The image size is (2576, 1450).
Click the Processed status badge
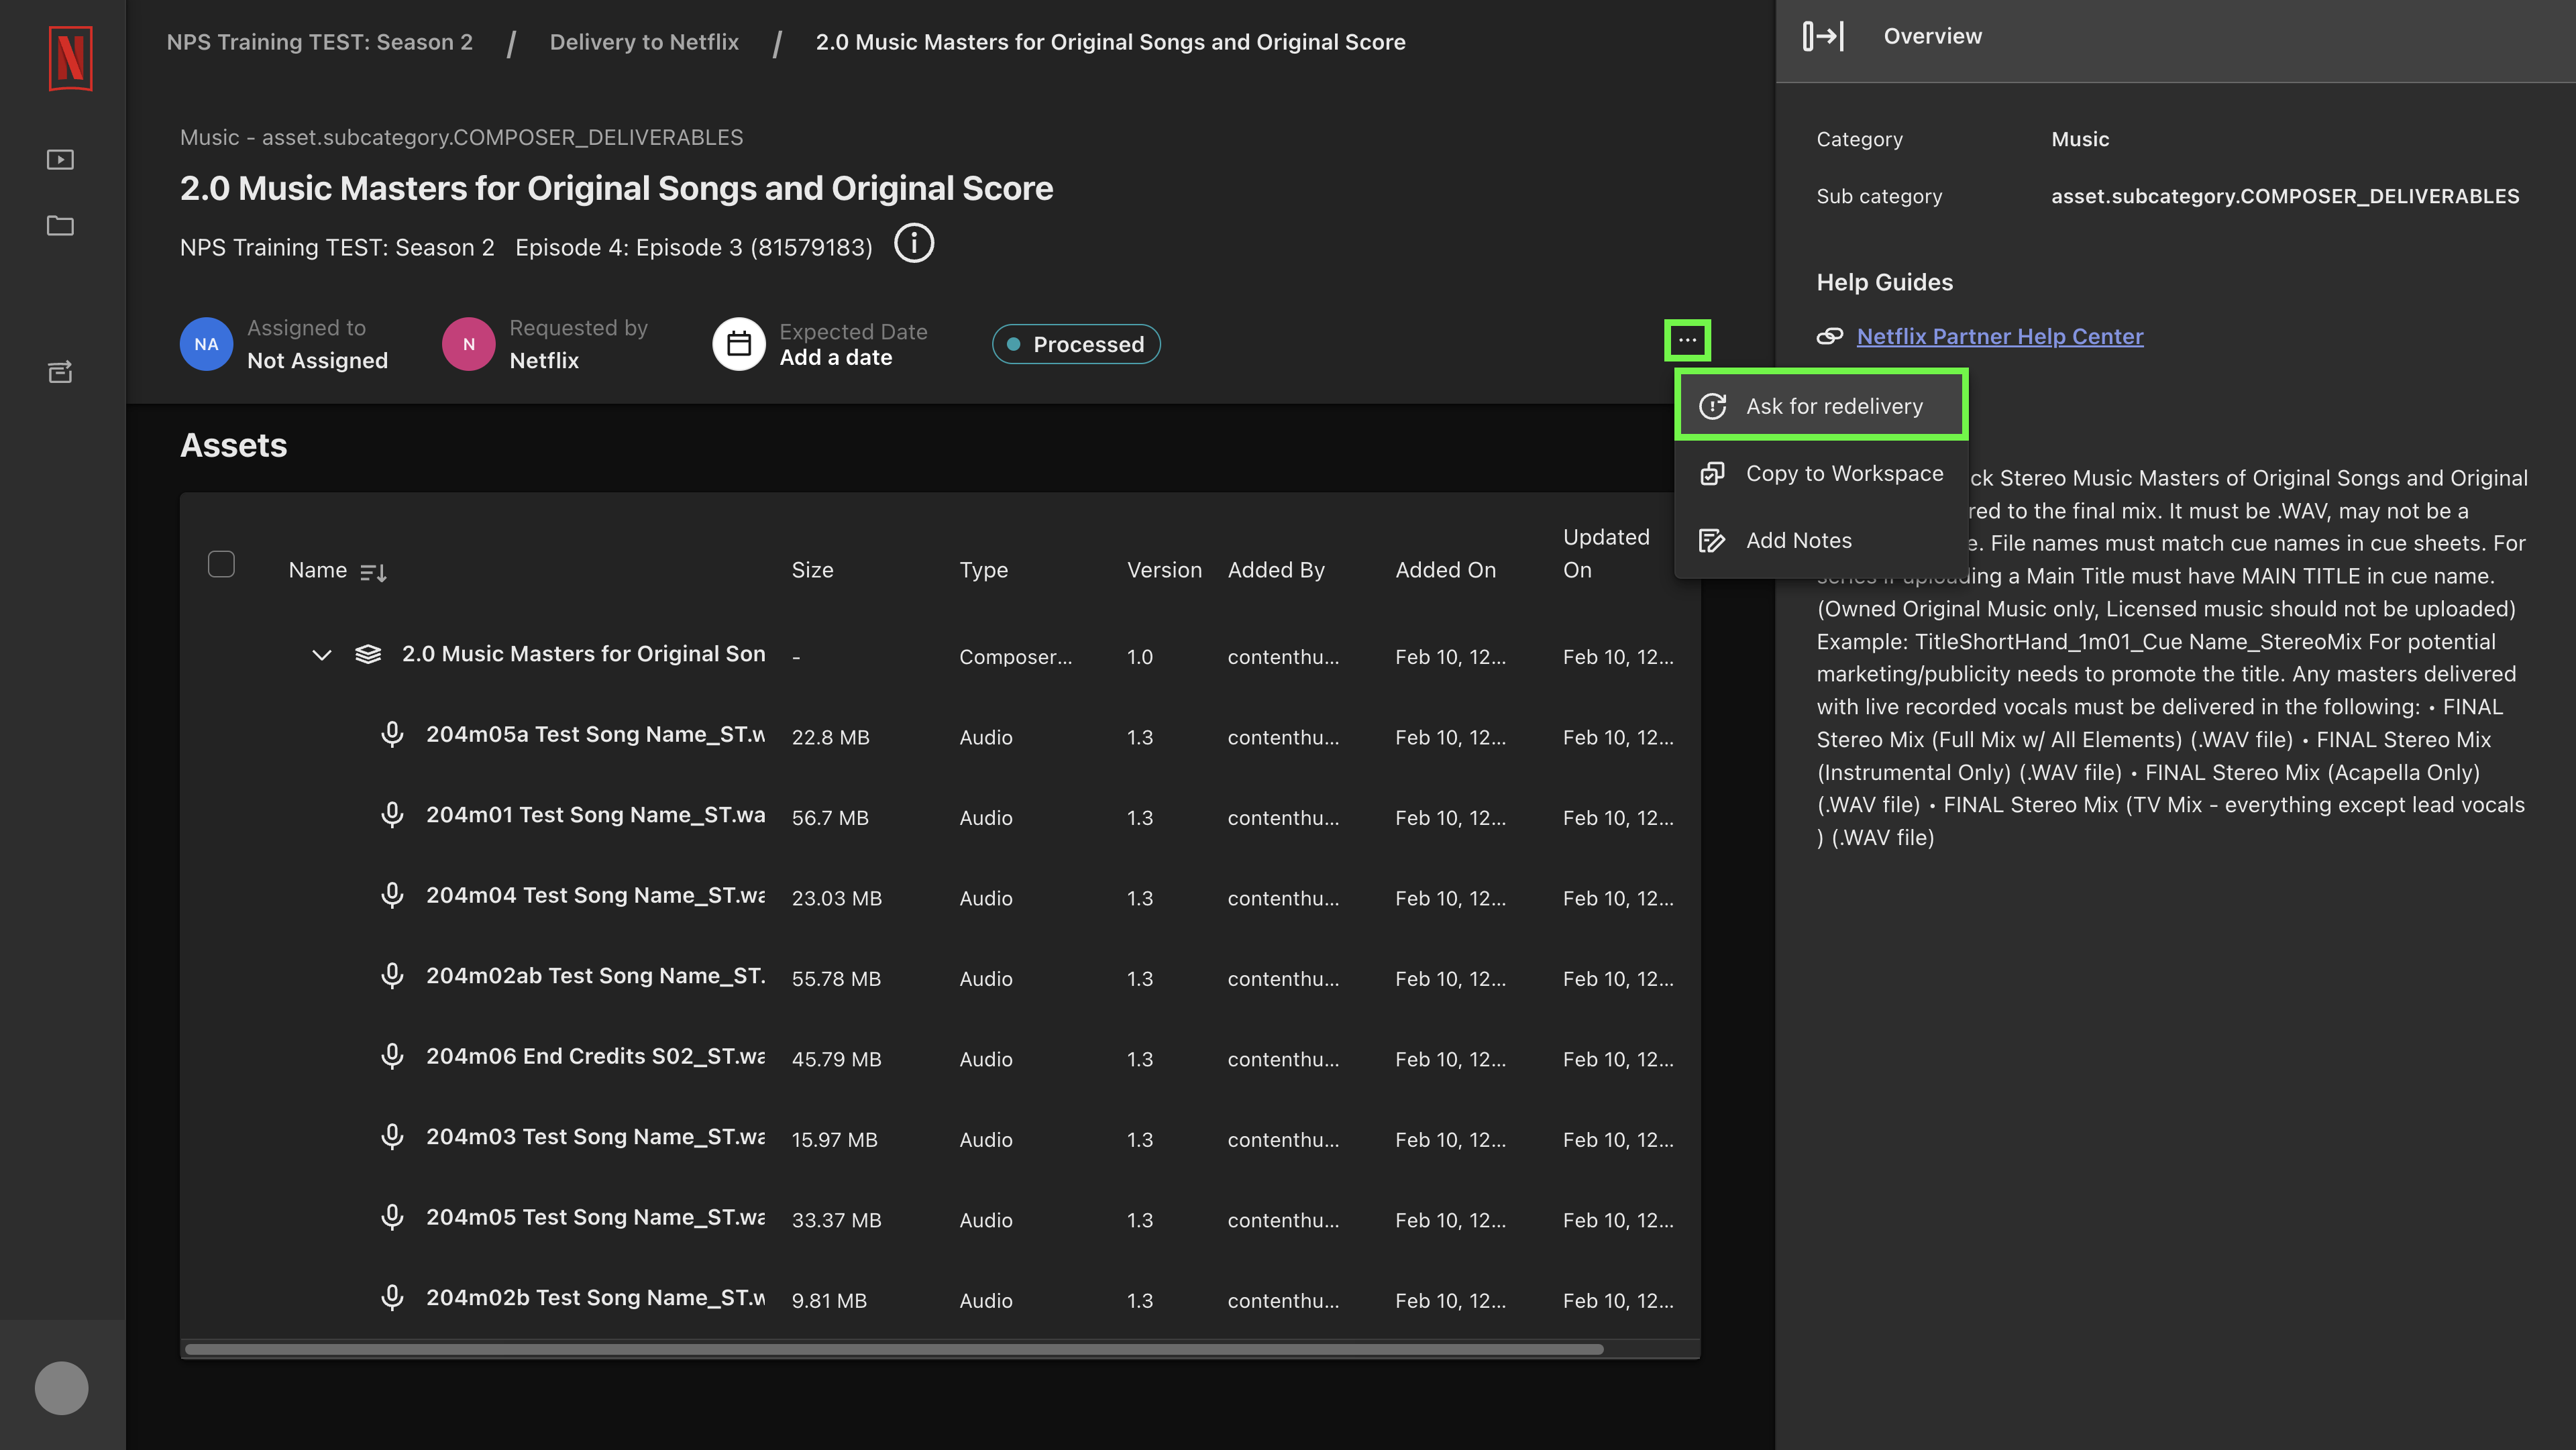(x=1076, y=343)
